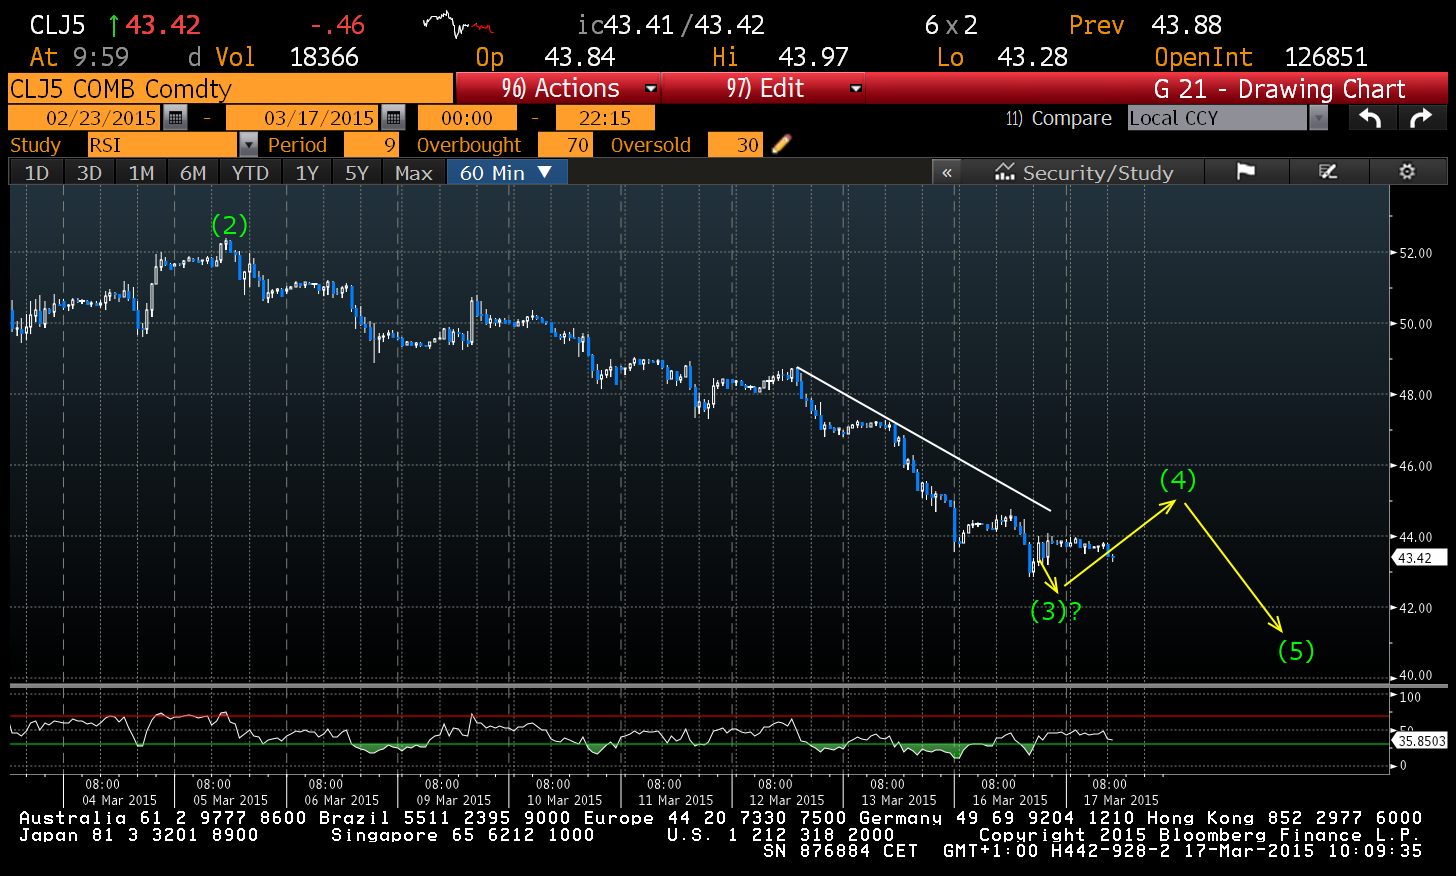Expand the 97 Edit dropdown menu
This screenshot has height=876, width=1456.
(856, 88)
